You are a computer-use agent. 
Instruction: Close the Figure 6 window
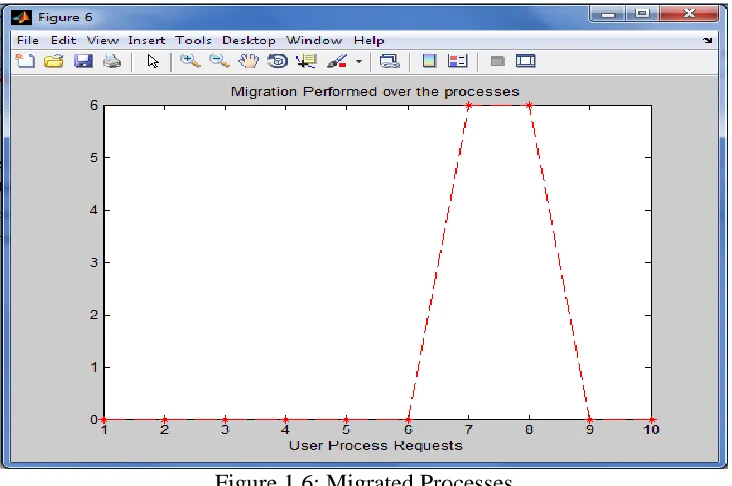coord(689,14)
